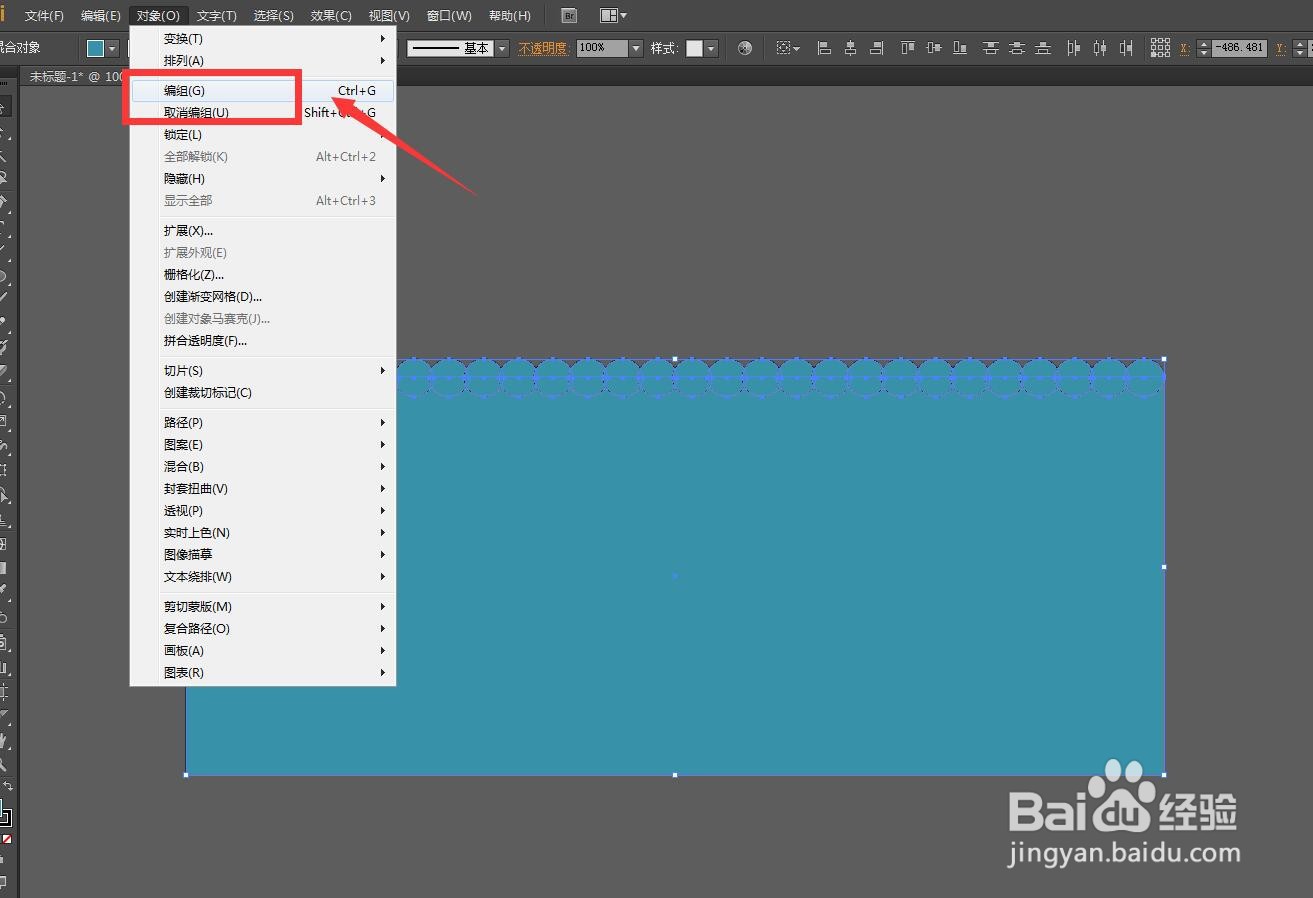
Task: Click the X coordinate field showing -486.481
Action: click(x=1239, y=48)
